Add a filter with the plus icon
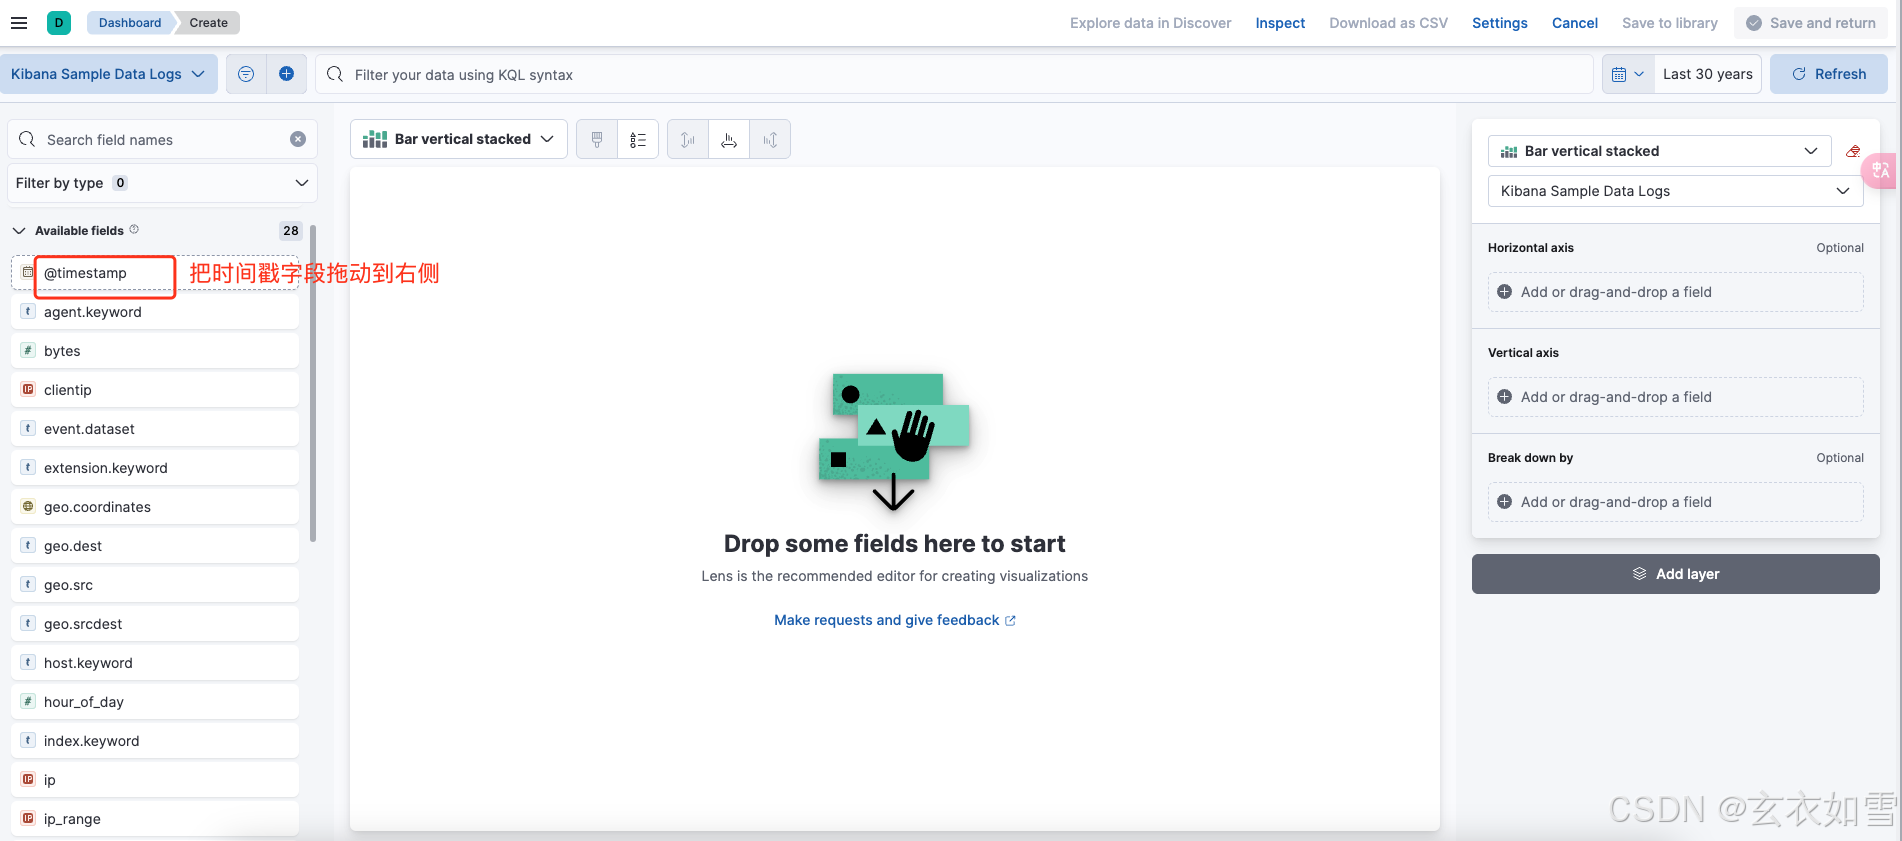The height and width of the screenshot is (841, 1902). [286, 74]
